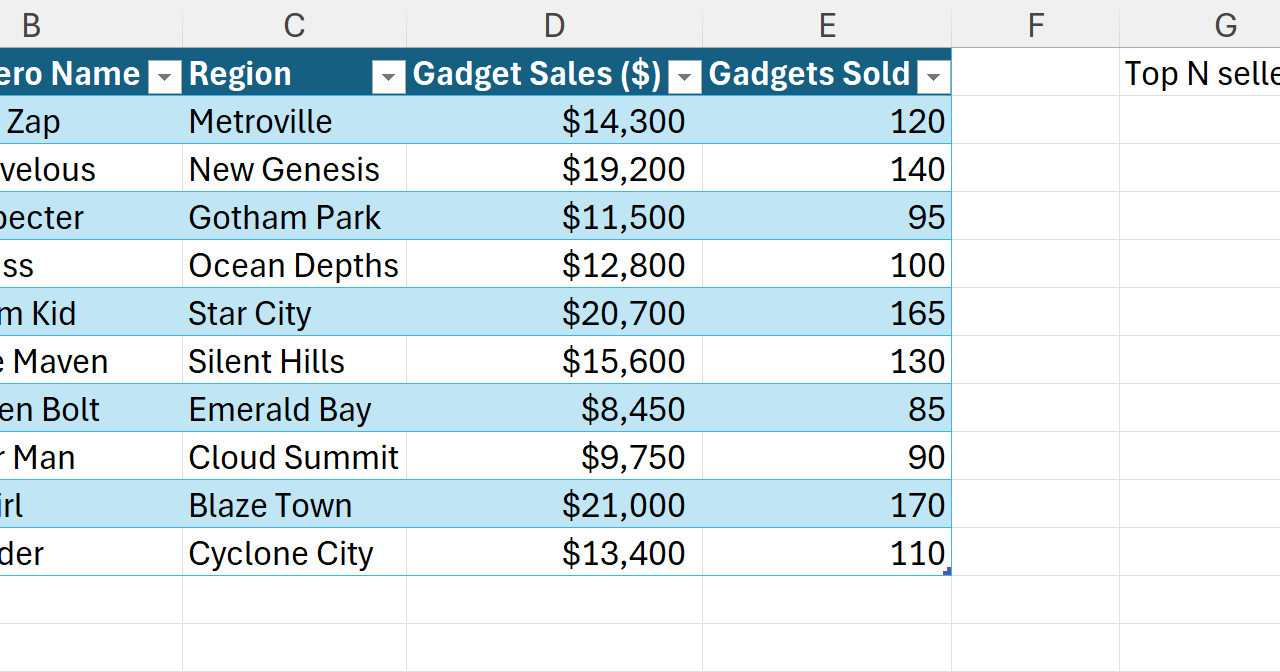Select the column C header

294,25
